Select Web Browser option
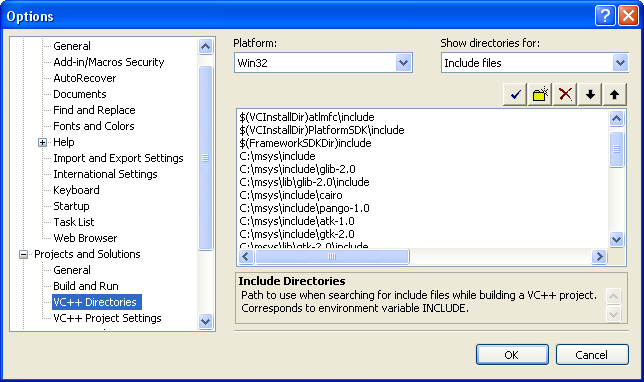The image size is (644, 382). pyautogui.click(x=85, y=238)
